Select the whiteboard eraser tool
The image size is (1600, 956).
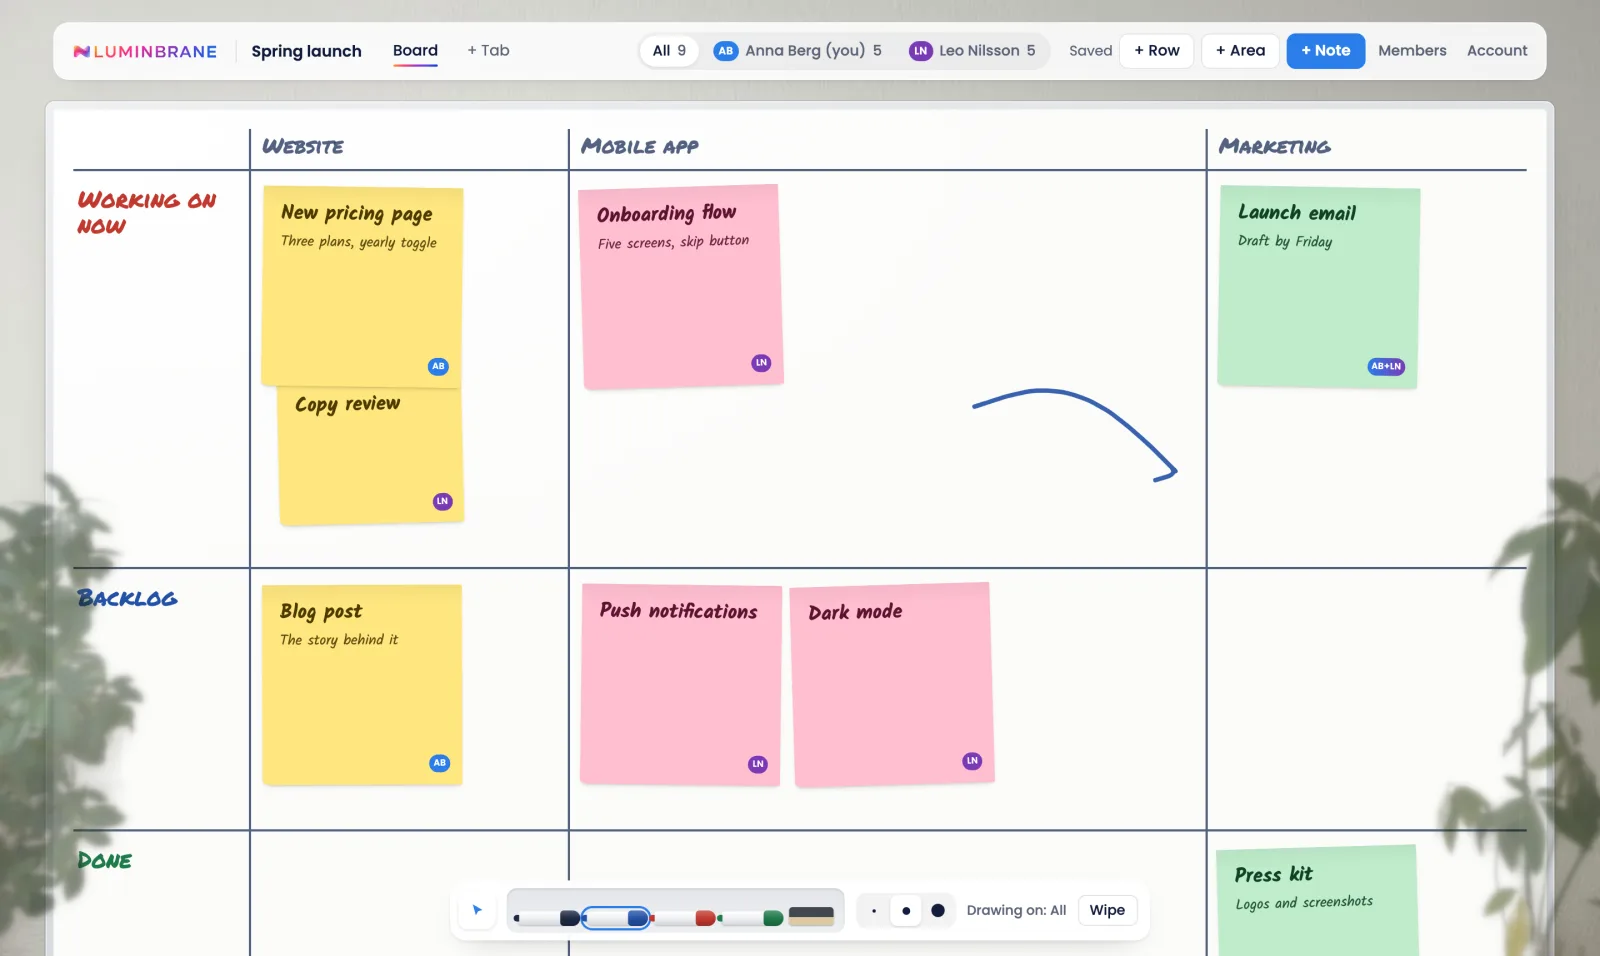point(811,916)
